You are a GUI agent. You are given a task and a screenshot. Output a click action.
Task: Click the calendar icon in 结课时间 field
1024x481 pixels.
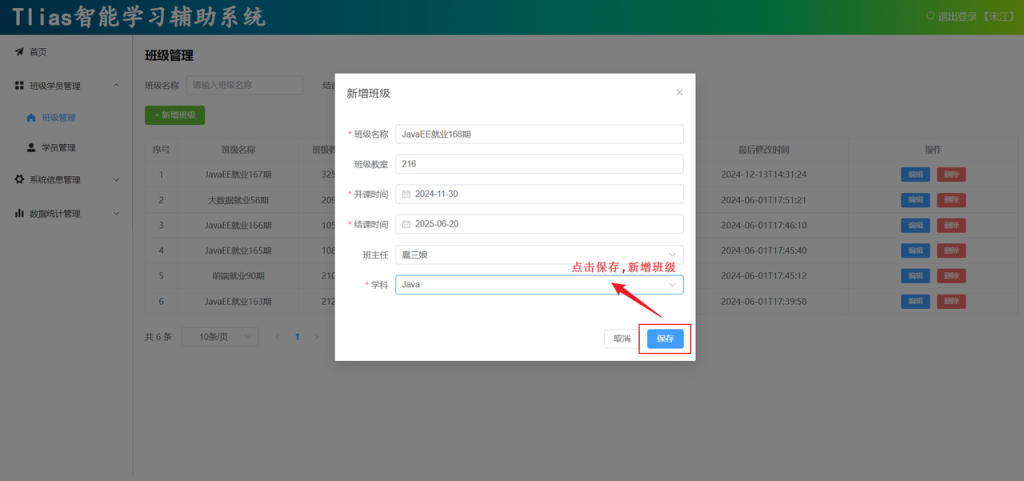click(406, 224)
